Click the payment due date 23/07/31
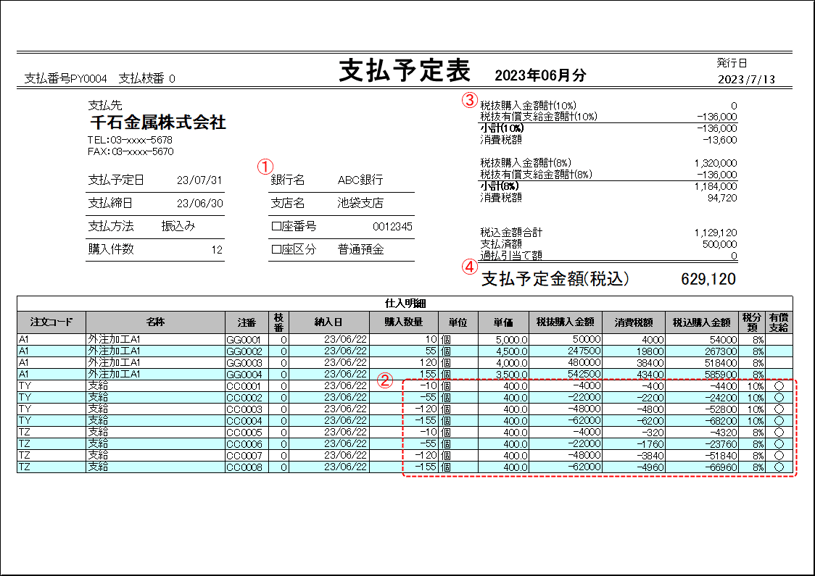 click(199, 180)
